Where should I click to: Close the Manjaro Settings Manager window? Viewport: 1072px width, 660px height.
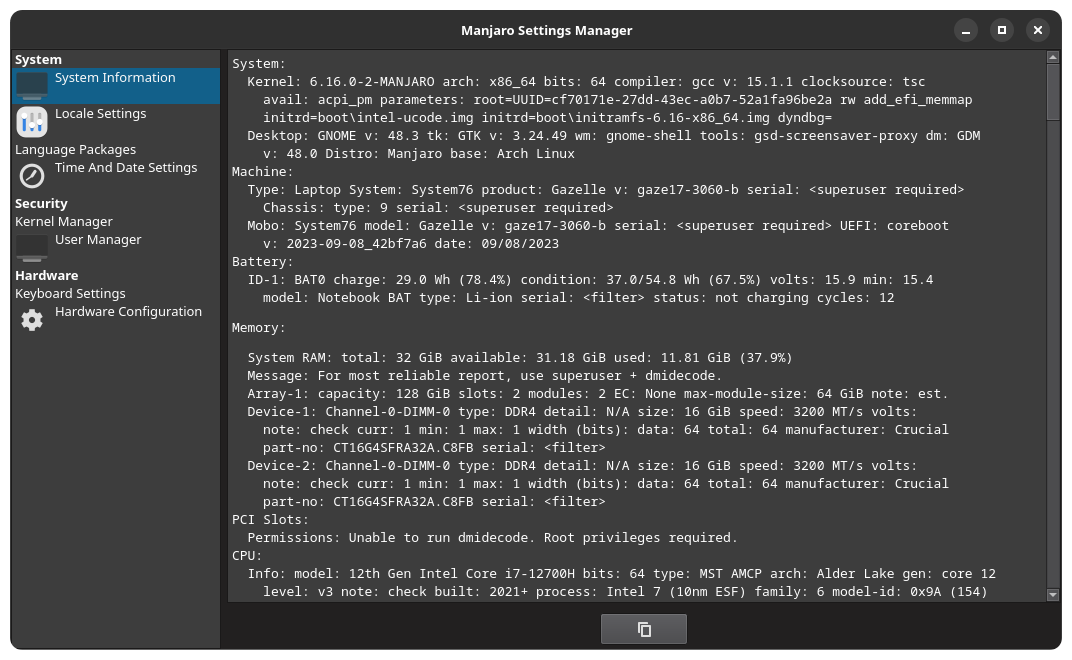pyautogui.click(x=1038, y=30)
